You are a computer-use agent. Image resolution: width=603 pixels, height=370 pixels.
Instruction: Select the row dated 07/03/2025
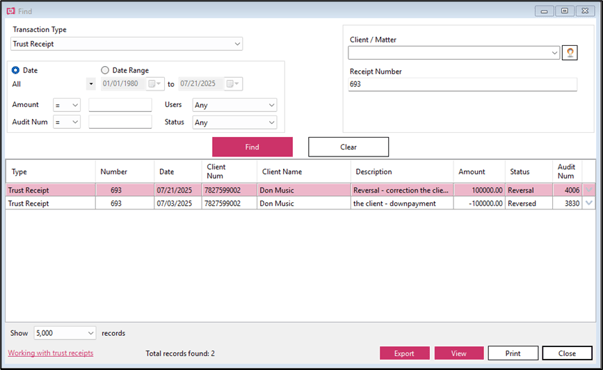[x=300, y=203]
